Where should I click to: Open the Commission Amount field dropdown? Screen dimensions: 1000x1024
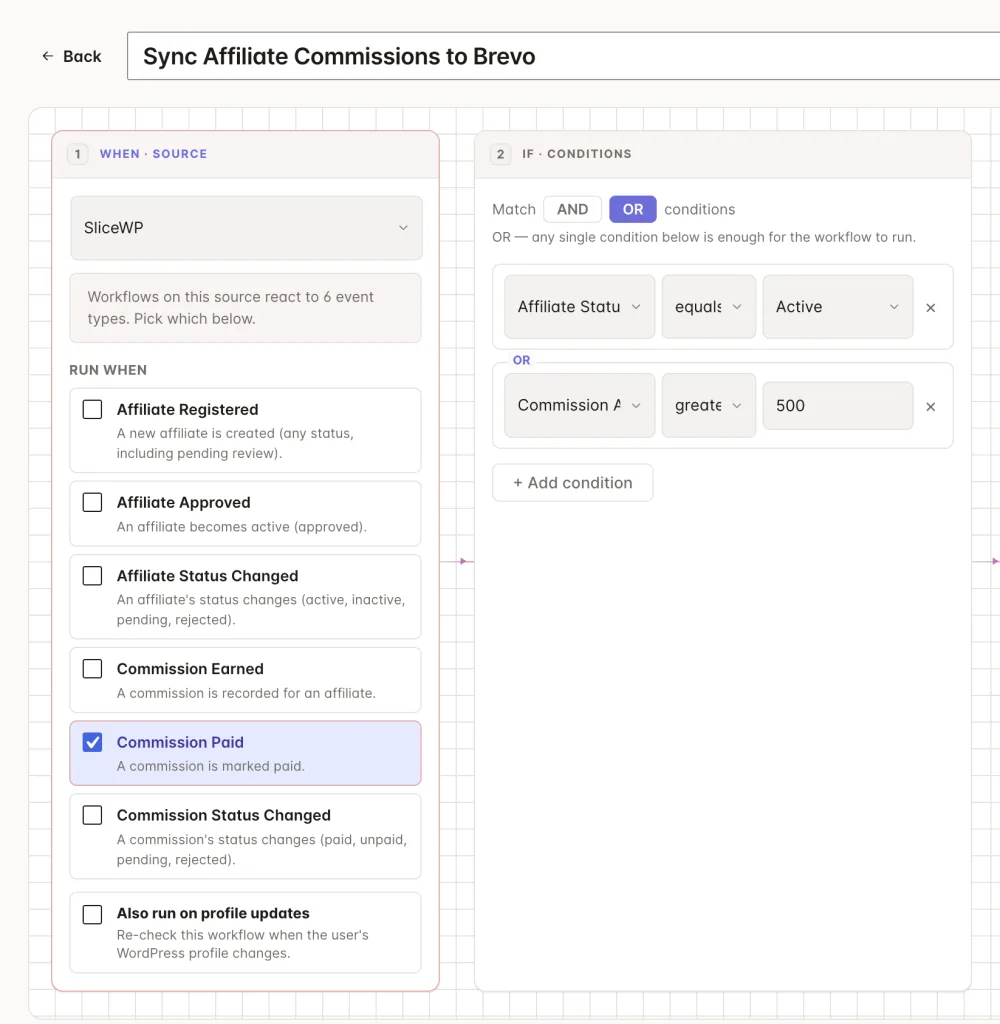579,405
